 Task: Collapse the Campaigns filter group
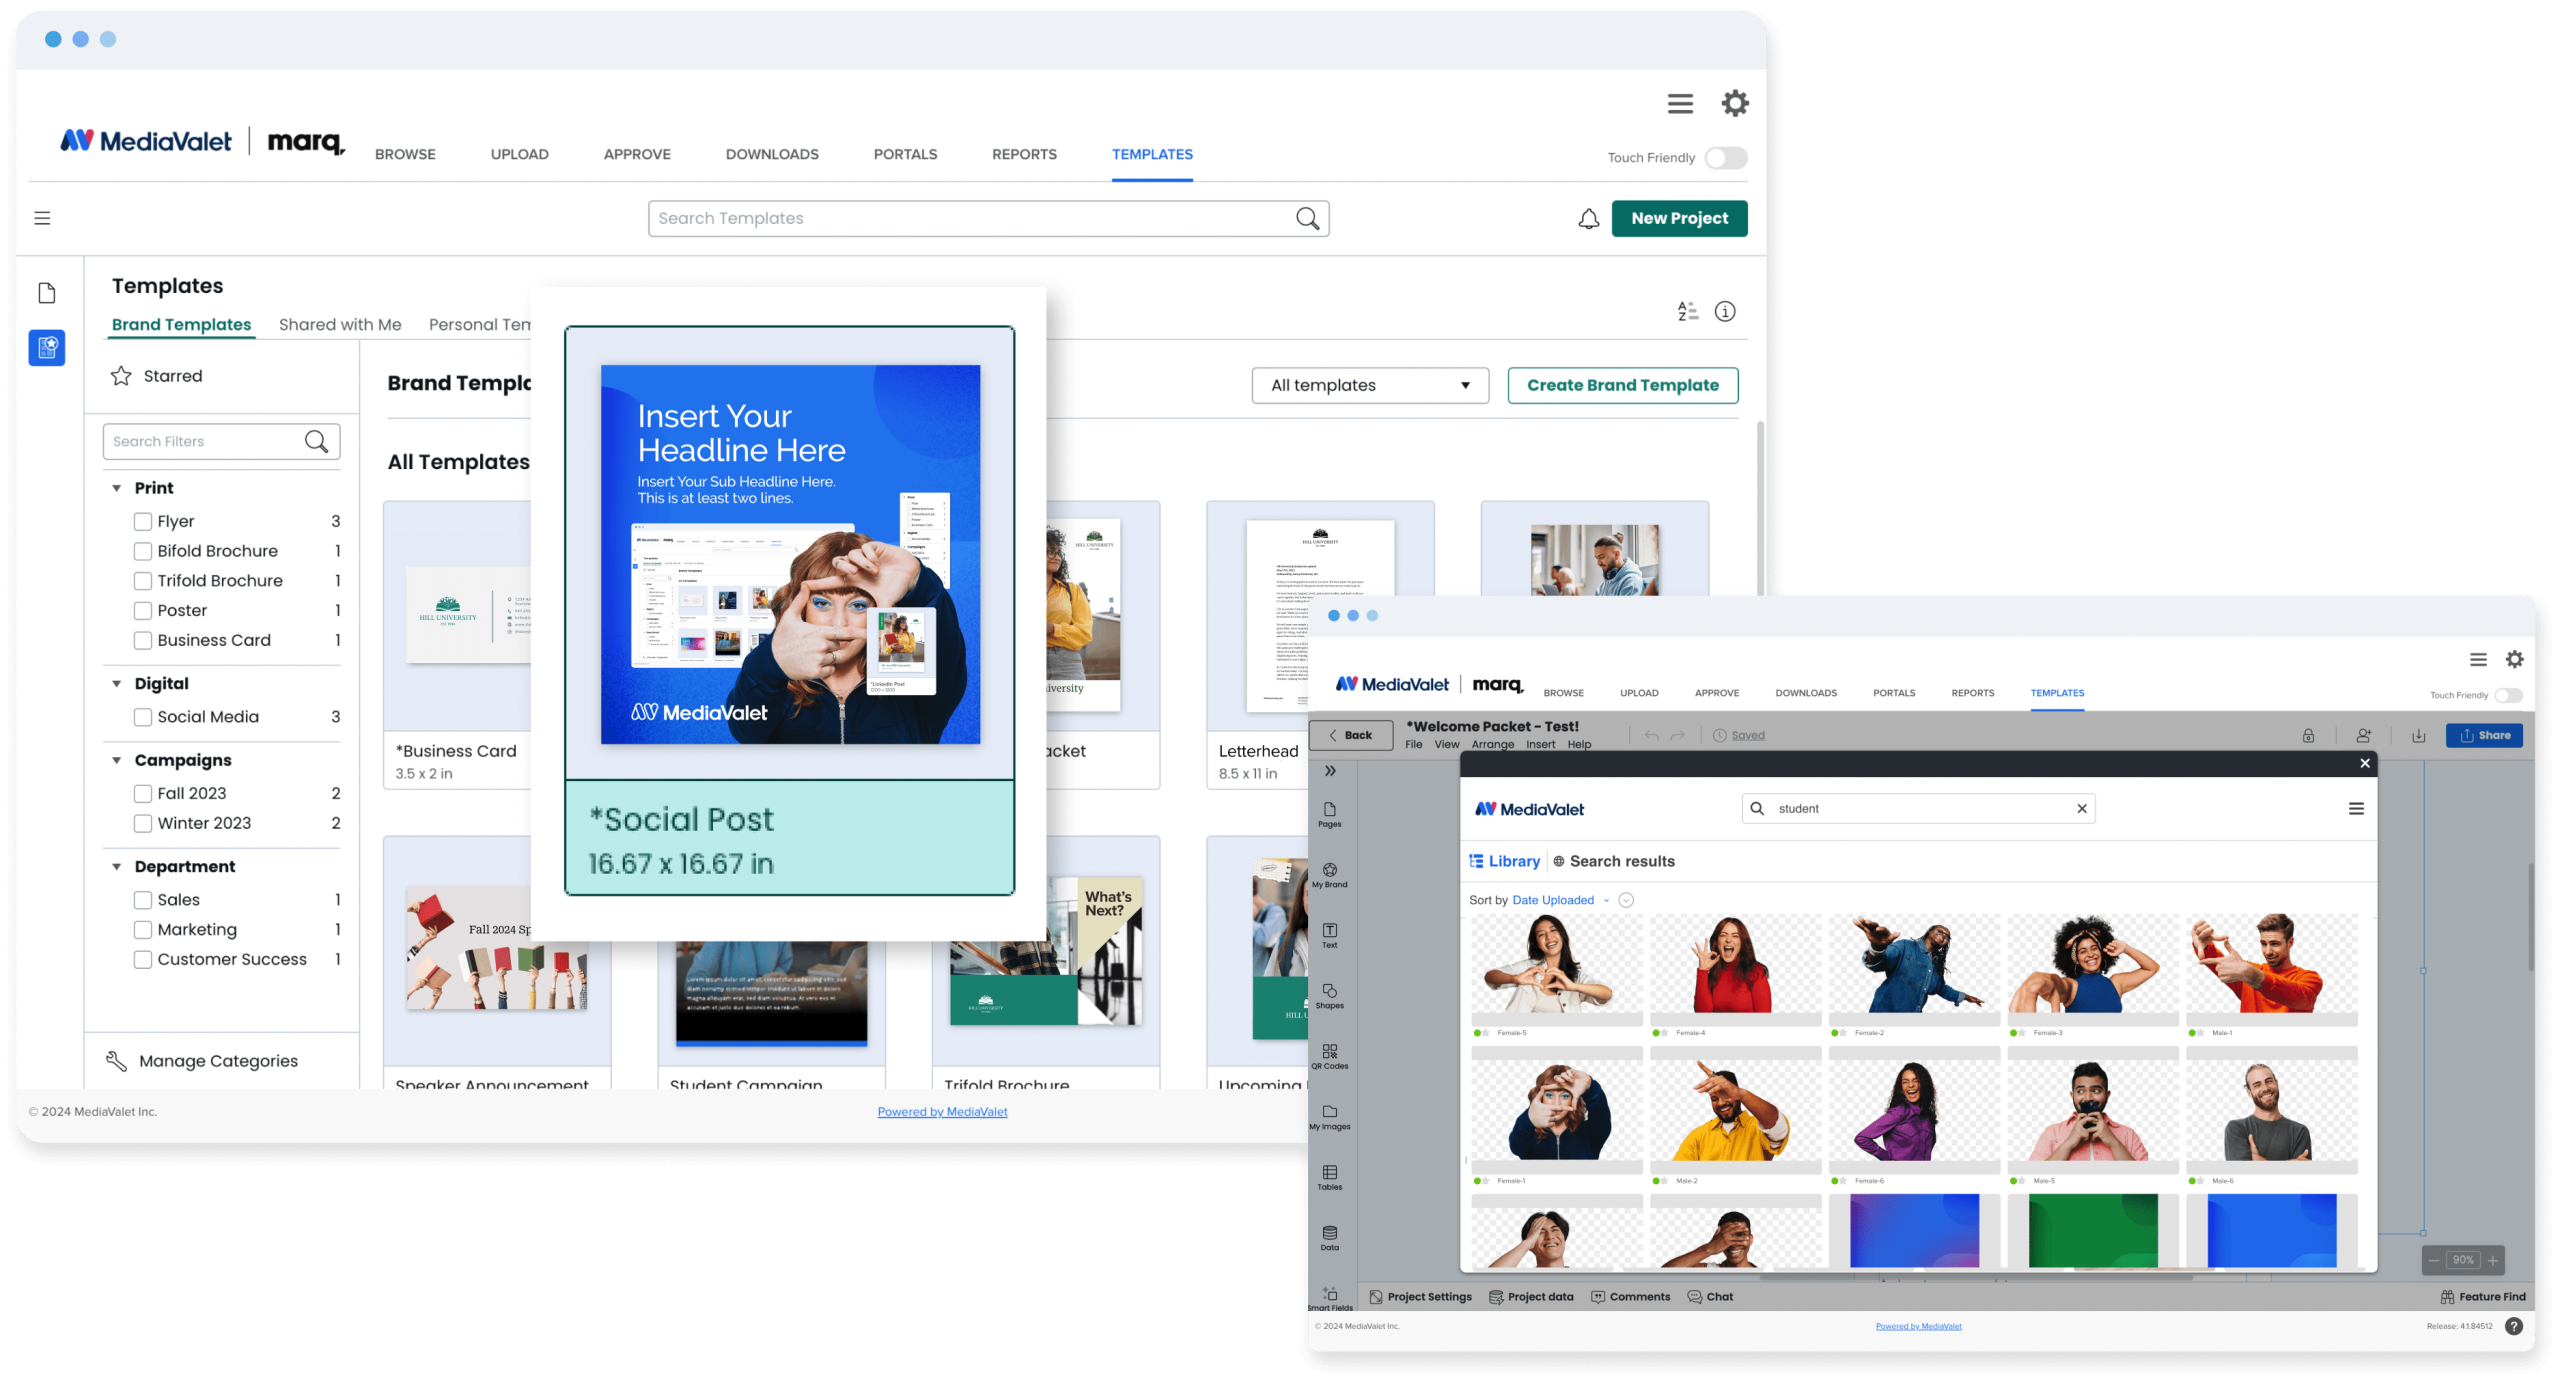(x=116, y=760)
